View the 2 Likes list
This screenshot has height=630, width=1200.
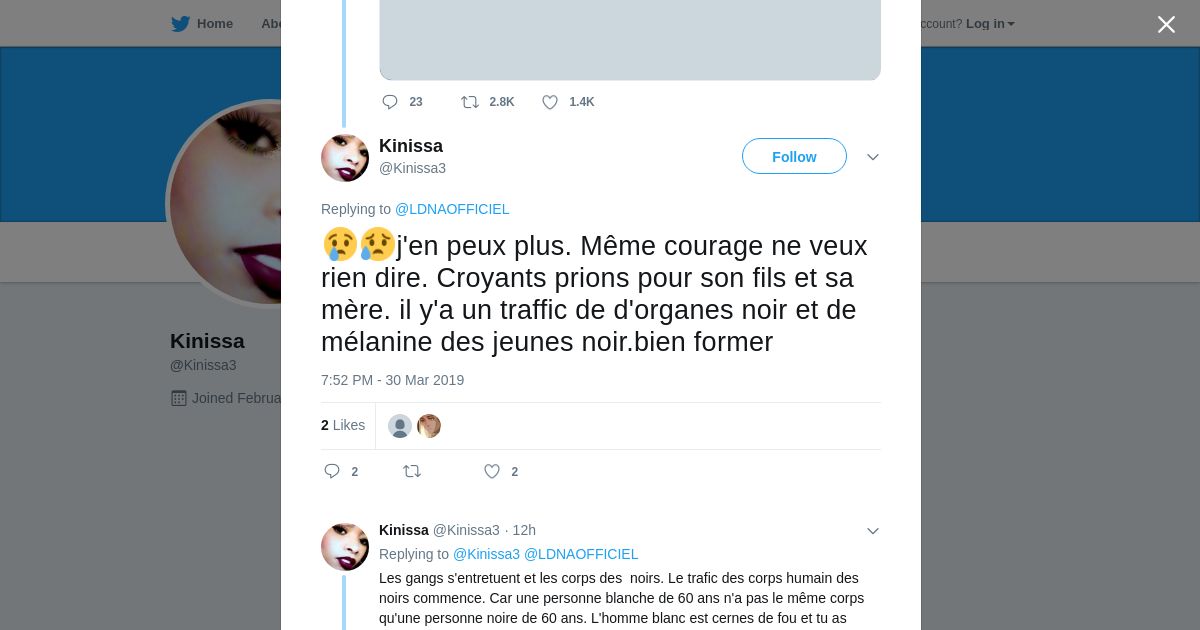tap(343, 425)
